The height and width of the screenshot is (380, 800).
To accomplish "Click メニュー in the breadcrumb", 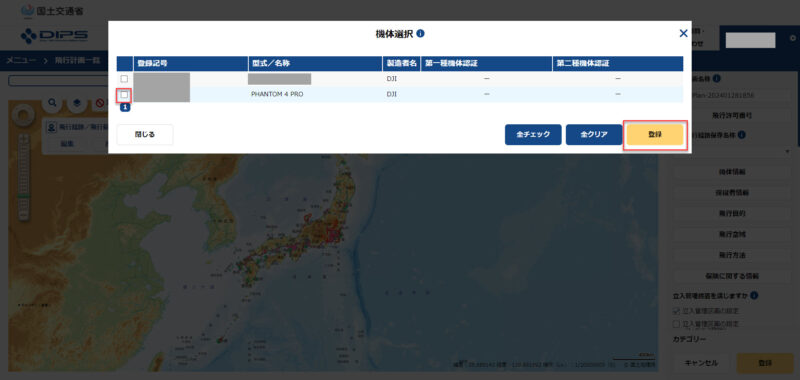I will point(21,61).
